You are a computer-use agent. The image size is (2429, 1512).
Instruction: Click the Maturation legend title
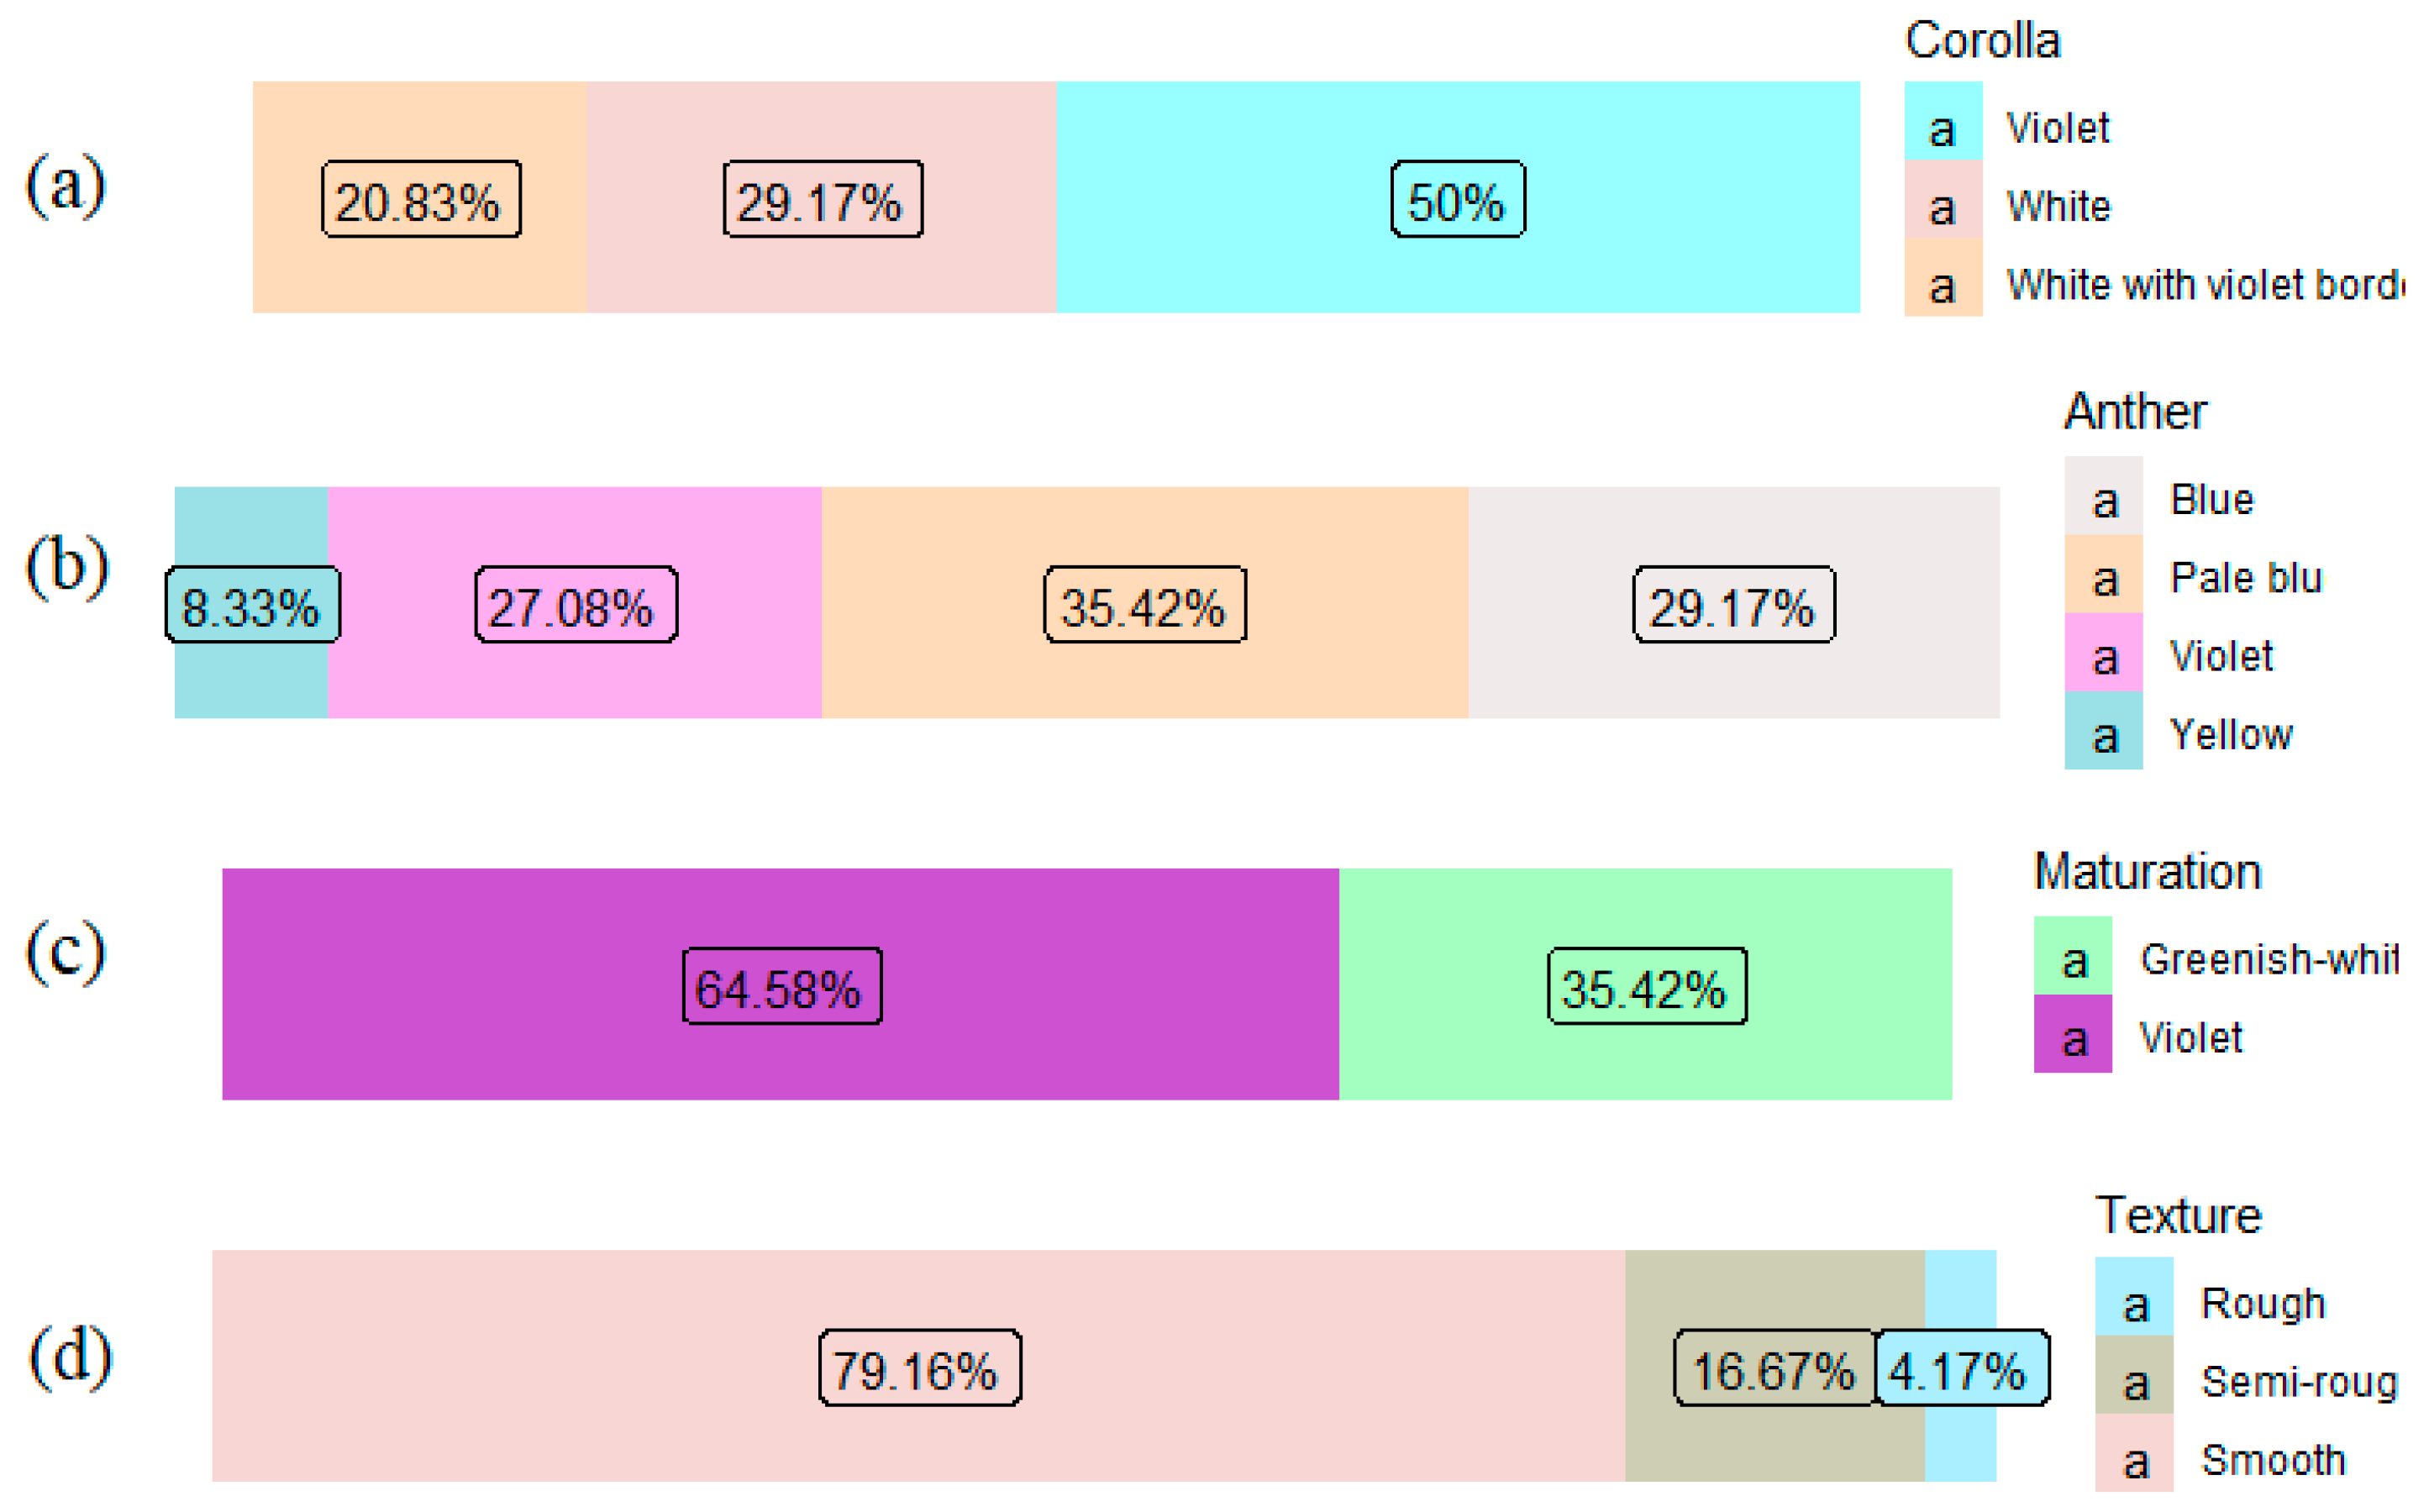coord(2147,872)
